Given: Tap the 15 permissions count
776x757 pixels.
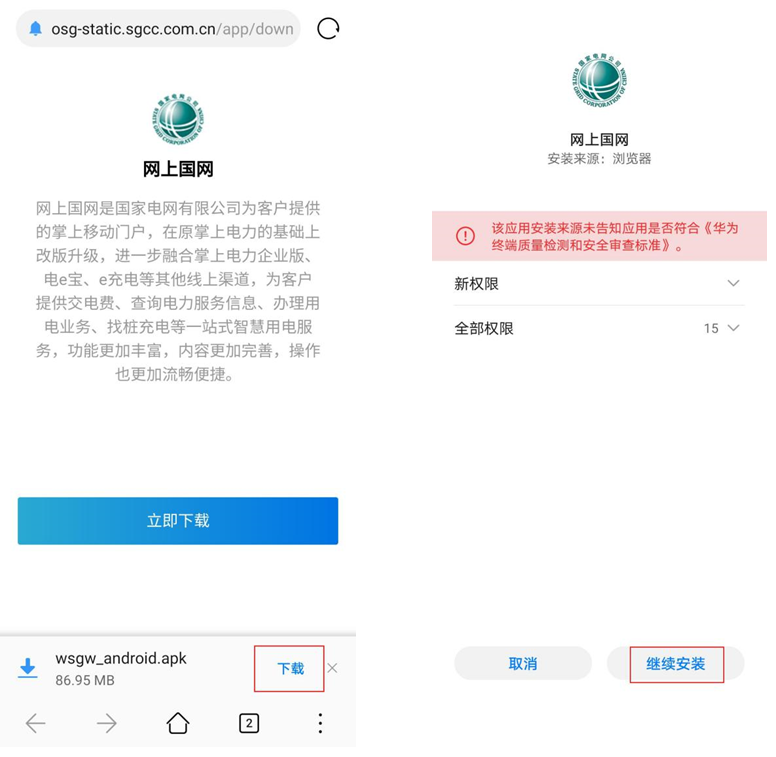Looking at the screenshot, I should tap(711, 329).
